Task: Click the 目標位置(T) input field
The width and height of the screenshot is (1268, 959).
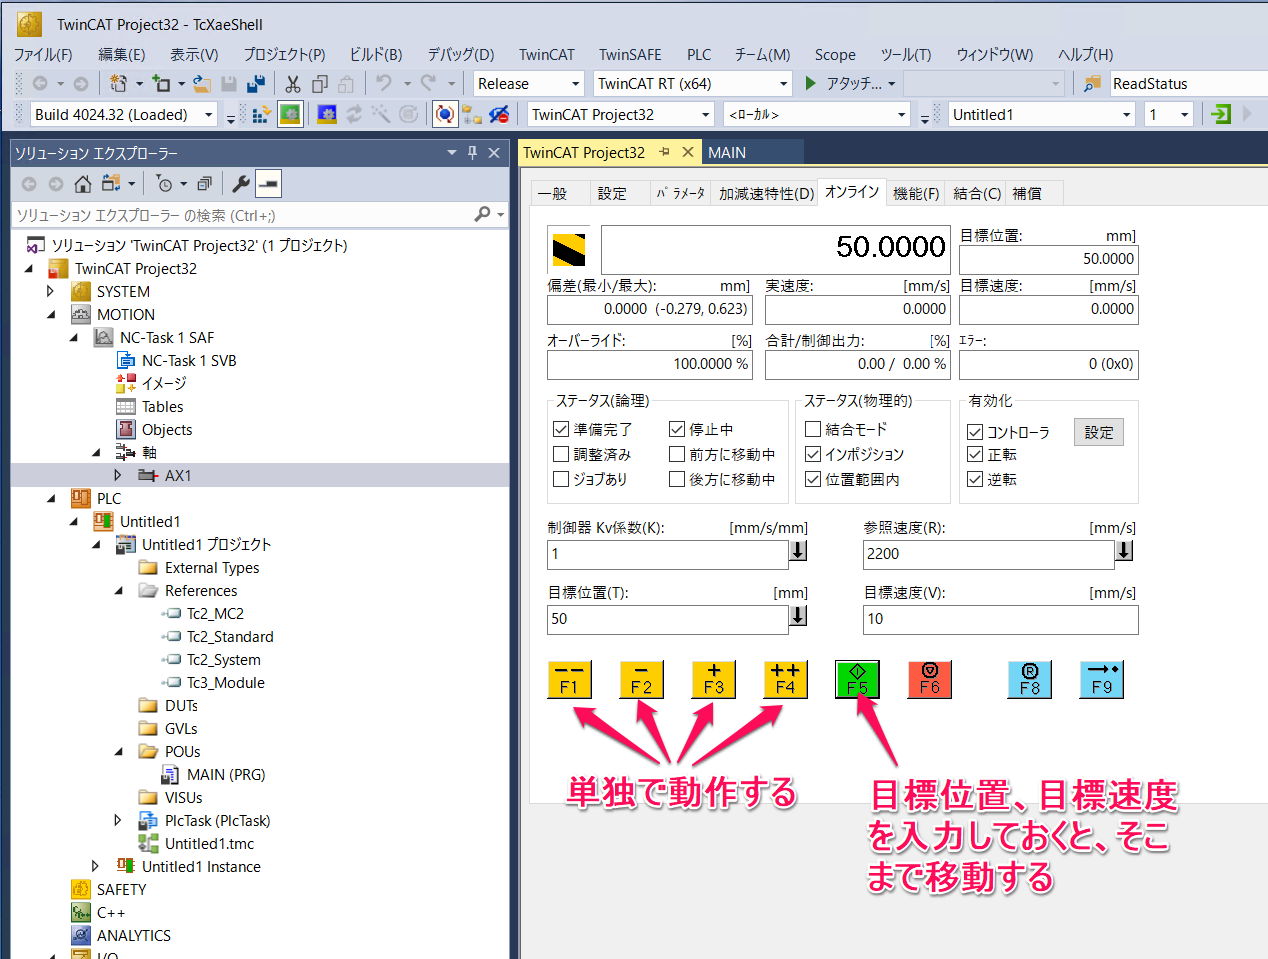Action: (668, 619)
